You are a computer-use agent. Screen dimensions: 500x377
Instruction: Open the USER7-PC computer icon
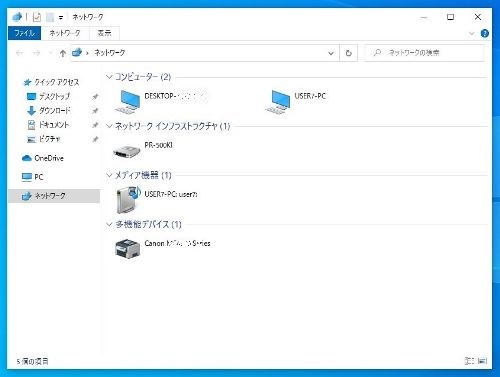(277, 102)
